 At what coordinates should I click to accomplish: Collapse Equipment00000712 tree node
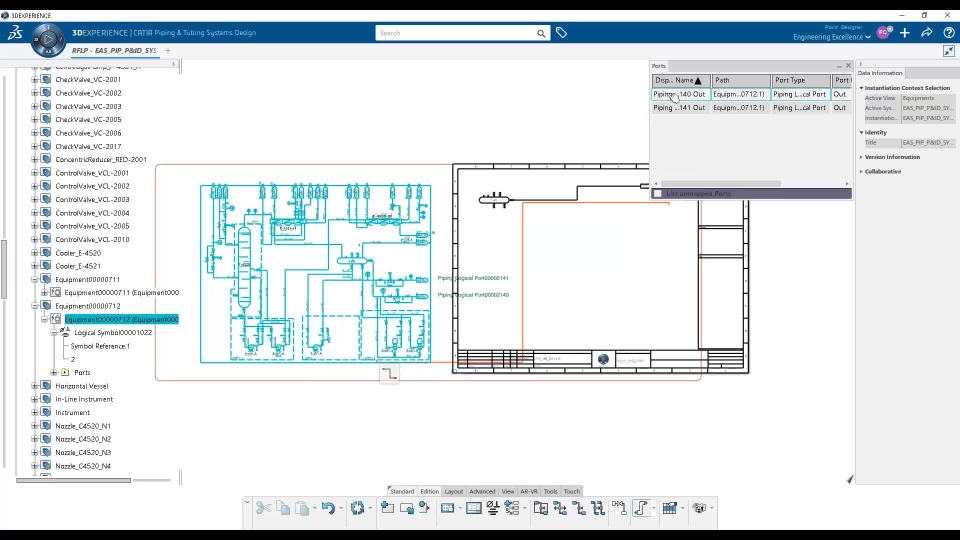click(35, 306)
